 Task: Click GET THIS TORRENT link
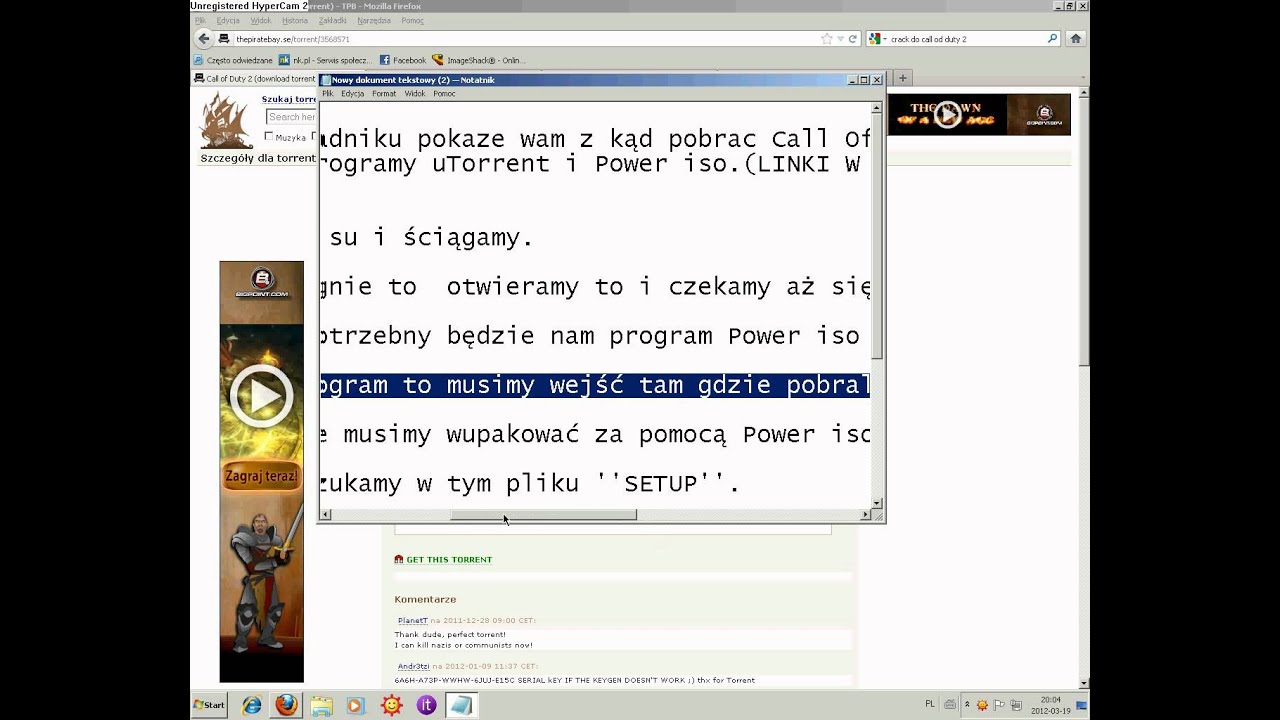click(449, 560)
